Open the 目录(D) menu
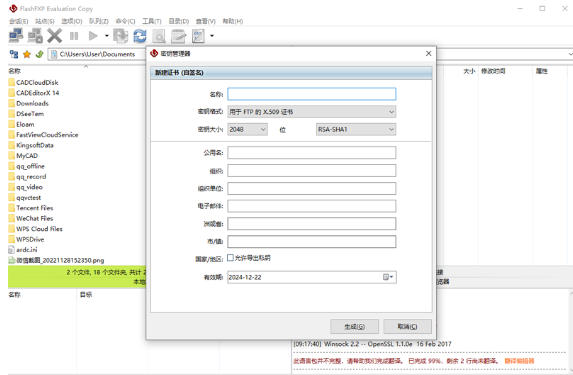This screenshot has height=375, width=573. pyautogui.click(x=179, y=21)
